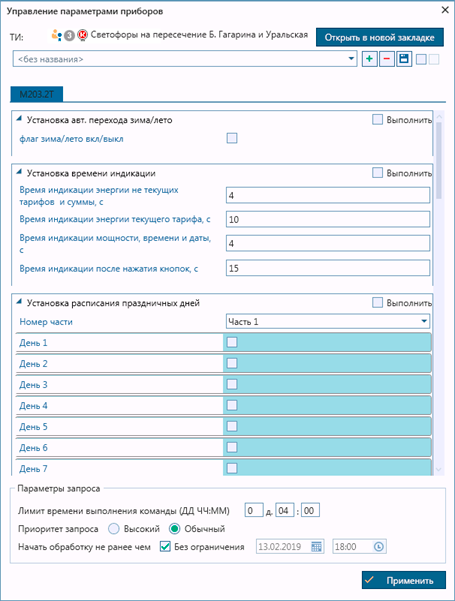Click the red minus remove-template icon
Image resolution: width=455 pixels, height=601 pixels.
pyautogui.click(x=387, y=59)
